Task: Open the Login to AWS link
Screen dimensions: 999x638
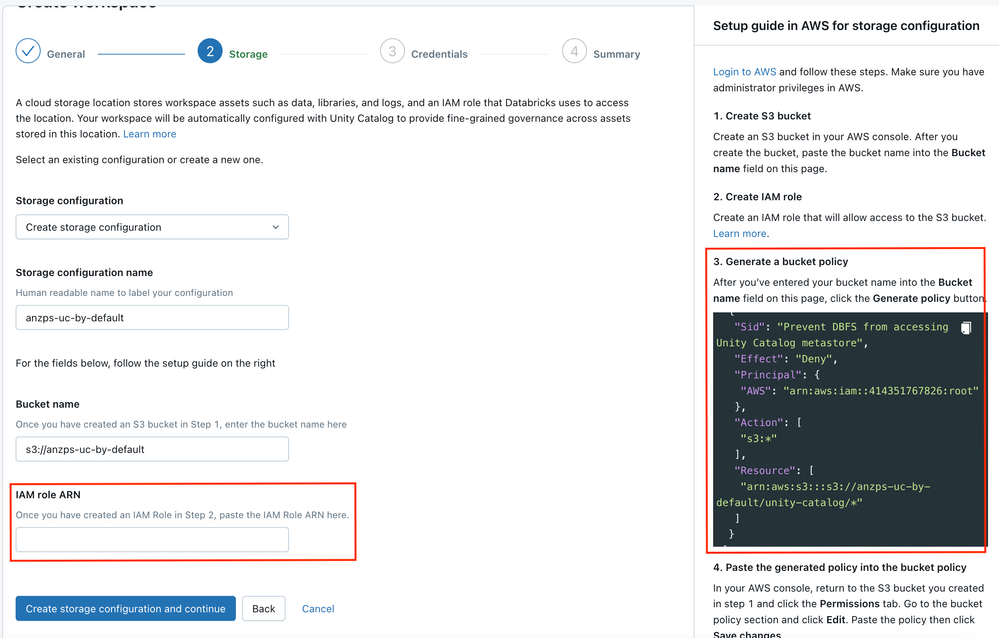Action: pyautogui.click(x=744, y=72)
